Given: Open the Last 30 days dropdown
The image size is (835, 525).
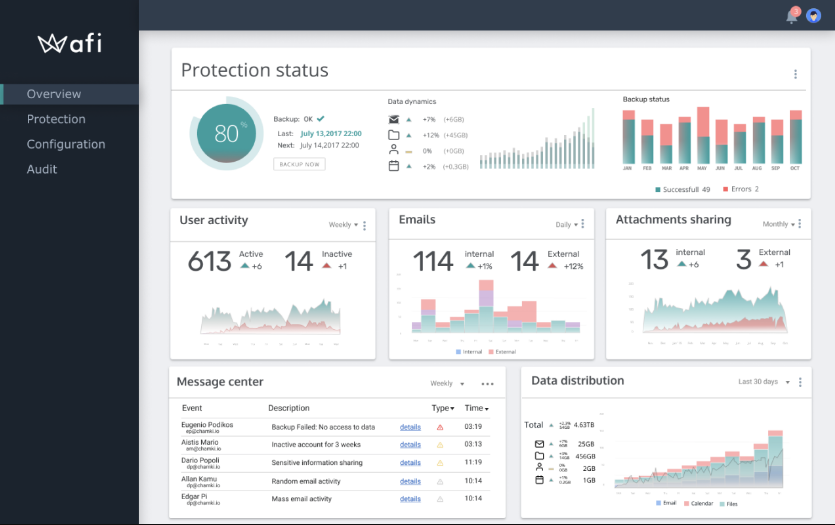Looking at the screenshot, I should pyautogui.click(x=764, y=382).
